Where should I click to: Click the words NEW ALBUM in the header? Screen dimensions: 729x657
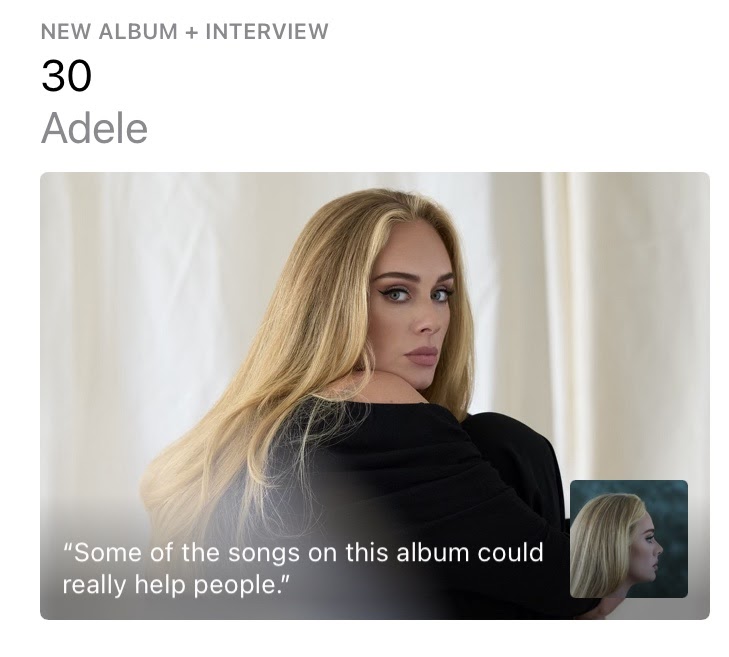click(x=109, y=32)
